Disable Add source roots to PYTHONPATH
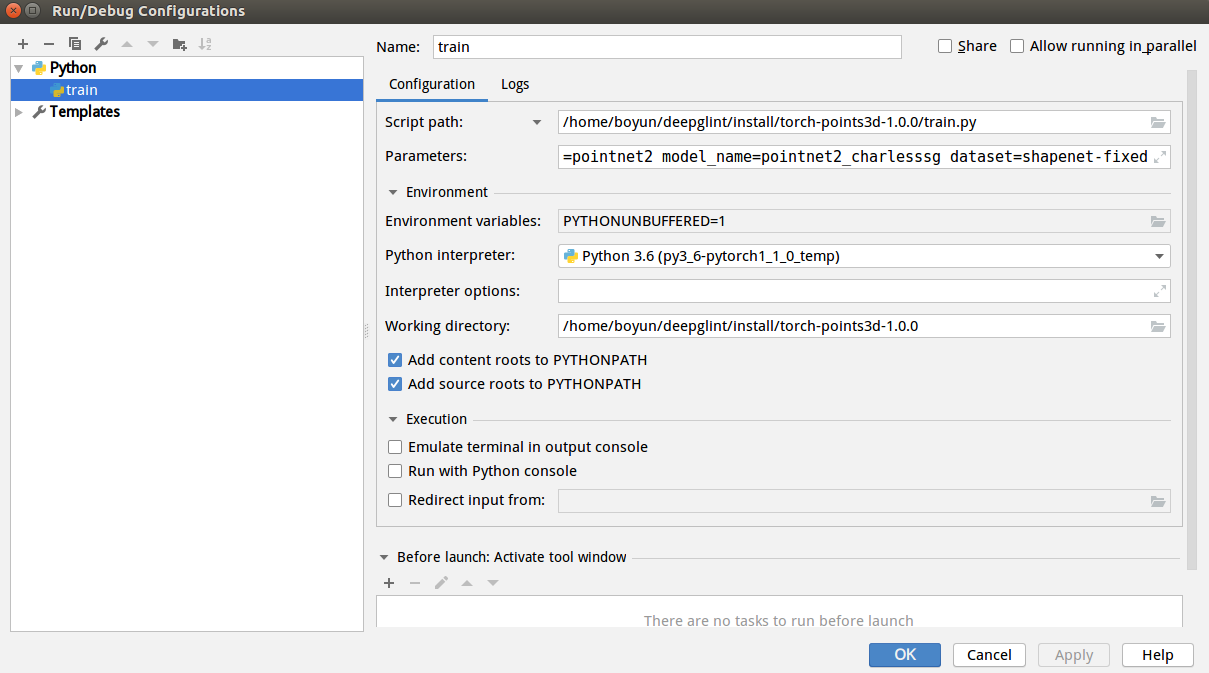The width and height of the screenshot is (1209, 673). tap(395, 383)
